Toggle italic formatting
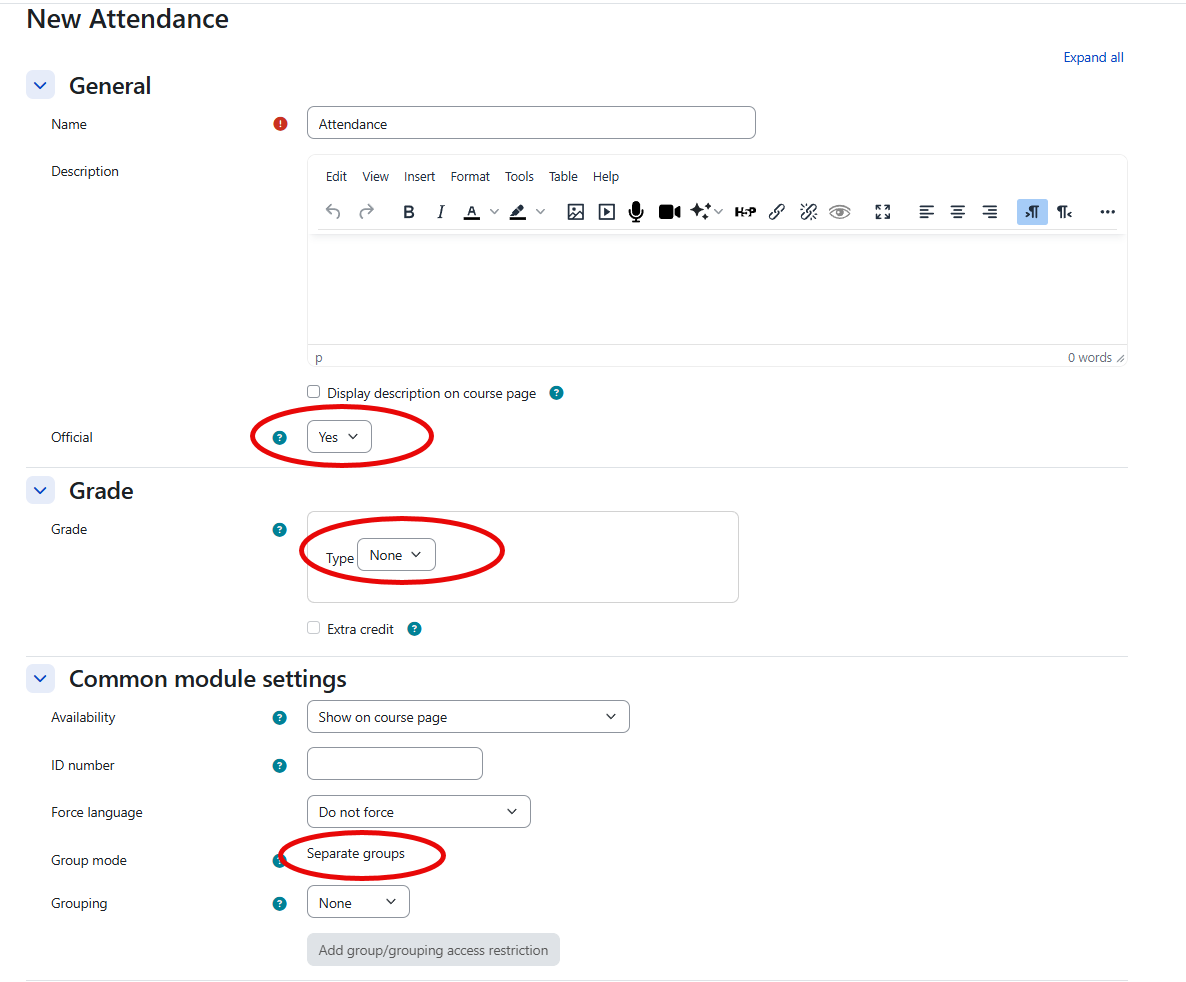The image size is (1186, 982). pyautogui.click(x=440, y=212)
